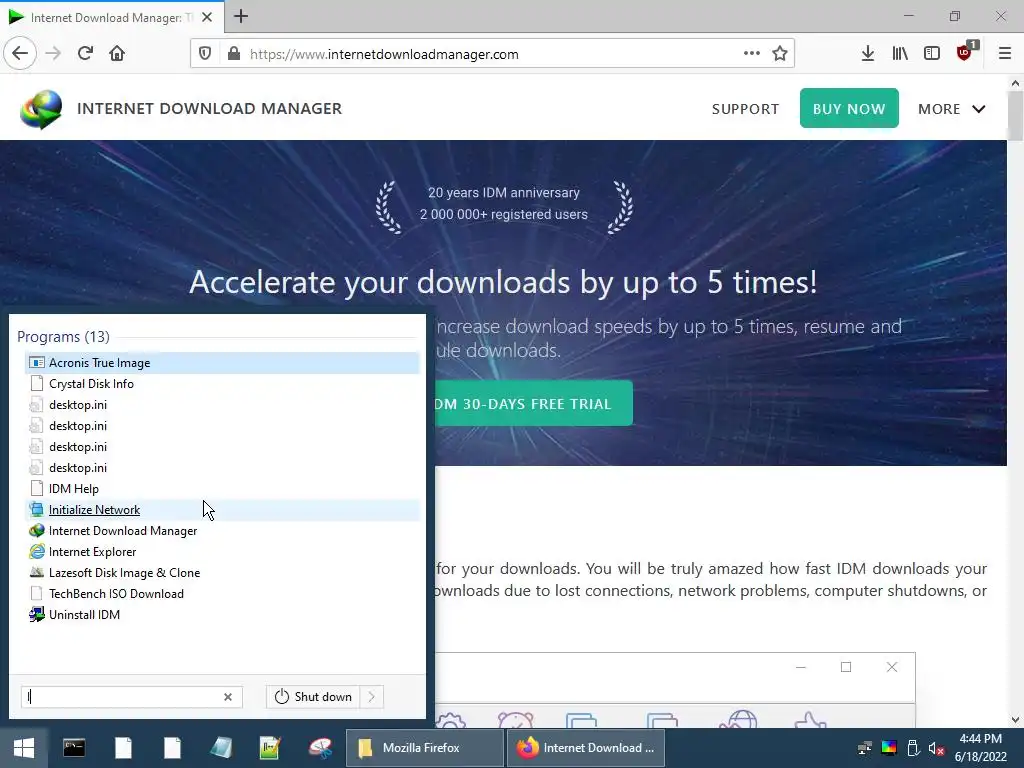Open page actions three-dot menu

[x=752, y=54]
